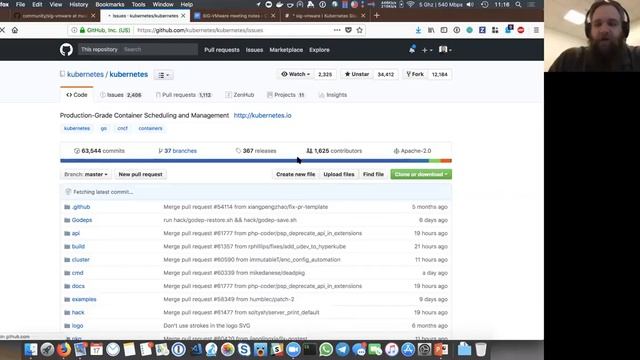Open the Insights tab
The image size is (640, 360).
click(333, 95)
